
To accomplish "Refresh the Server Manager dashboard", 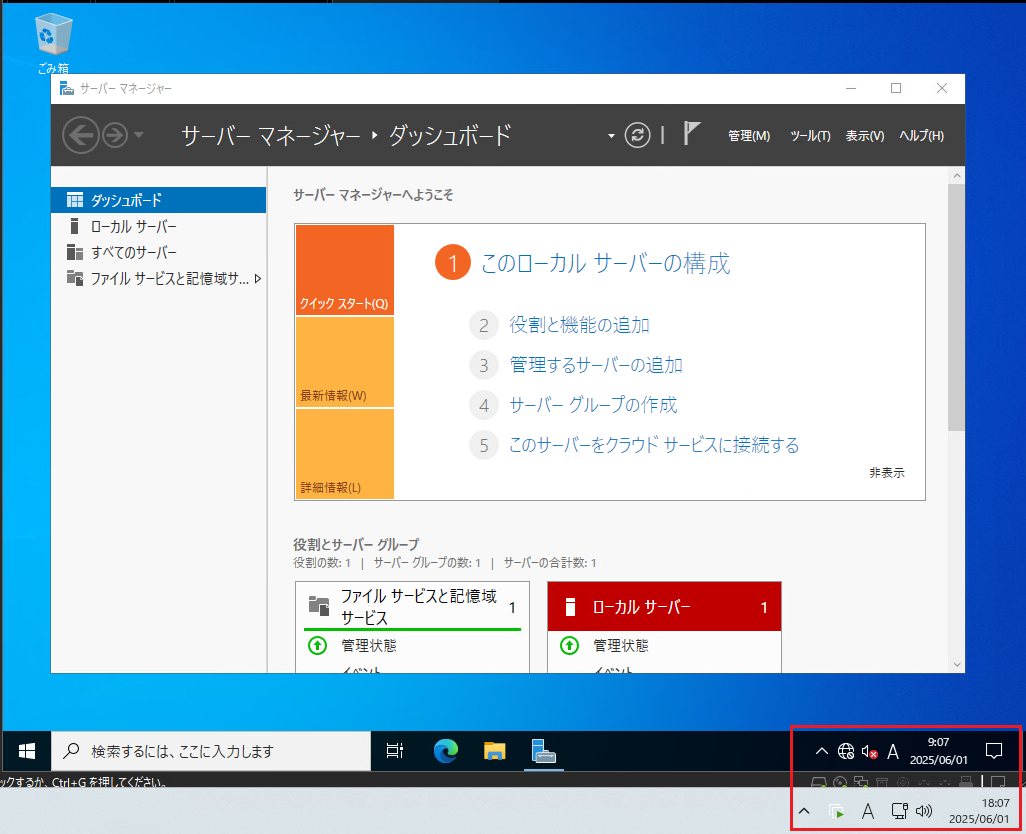I will (x=637, y=135).
